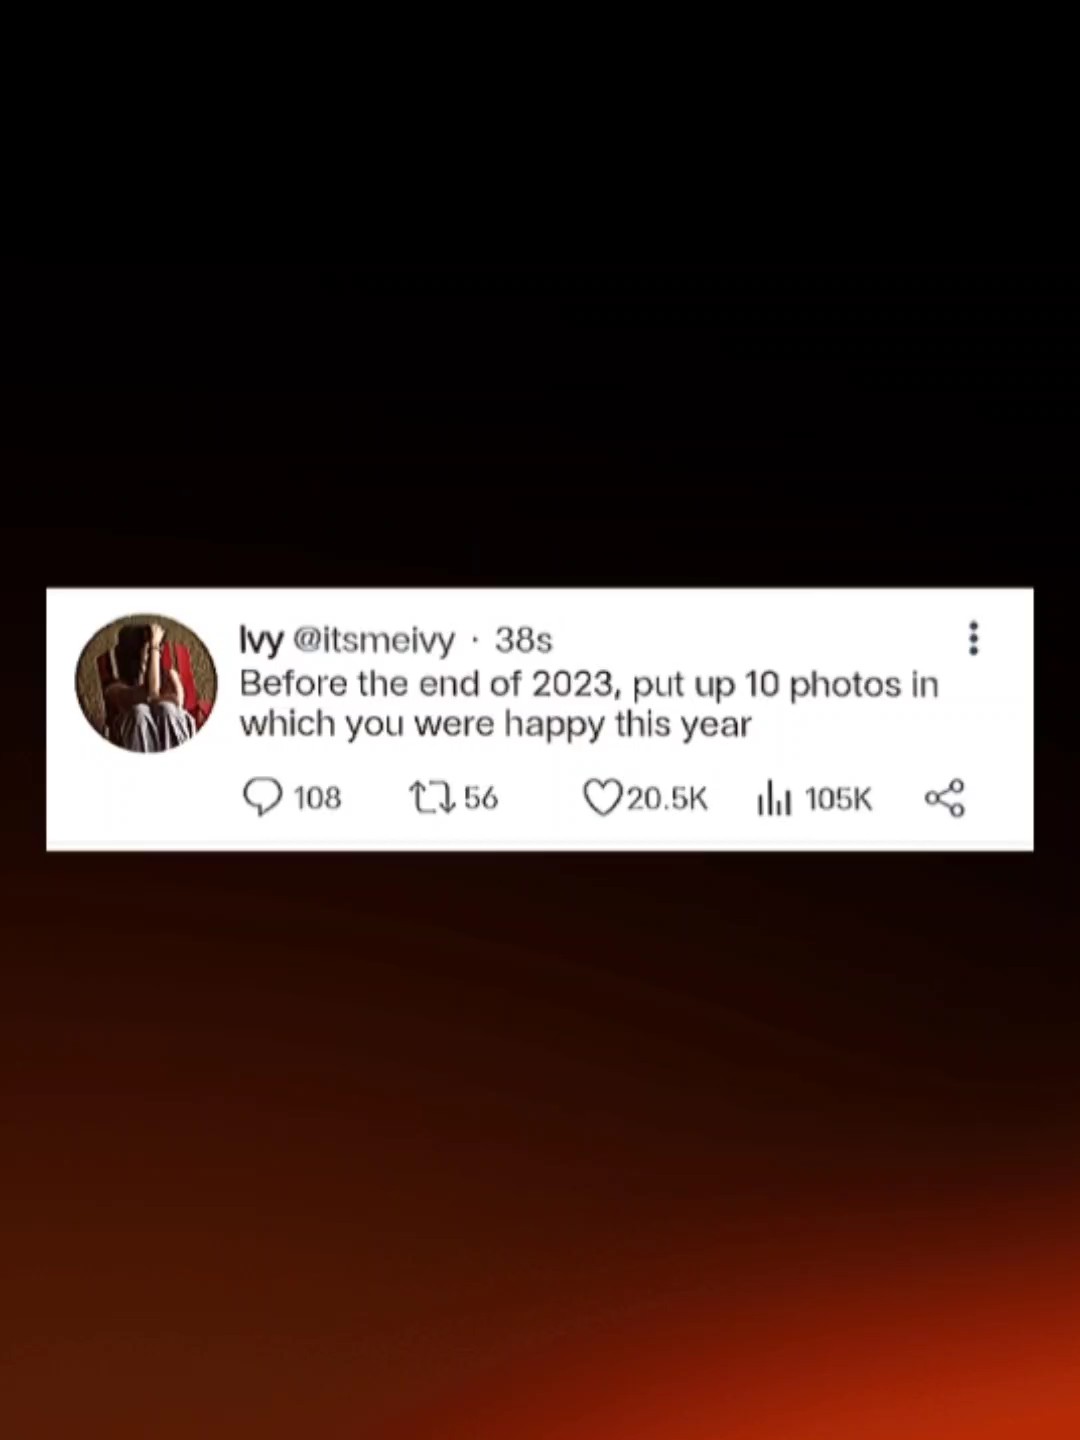Like the tweet with the heart icon
This screenshot has height=1440, width=1080.
[602, 797]
